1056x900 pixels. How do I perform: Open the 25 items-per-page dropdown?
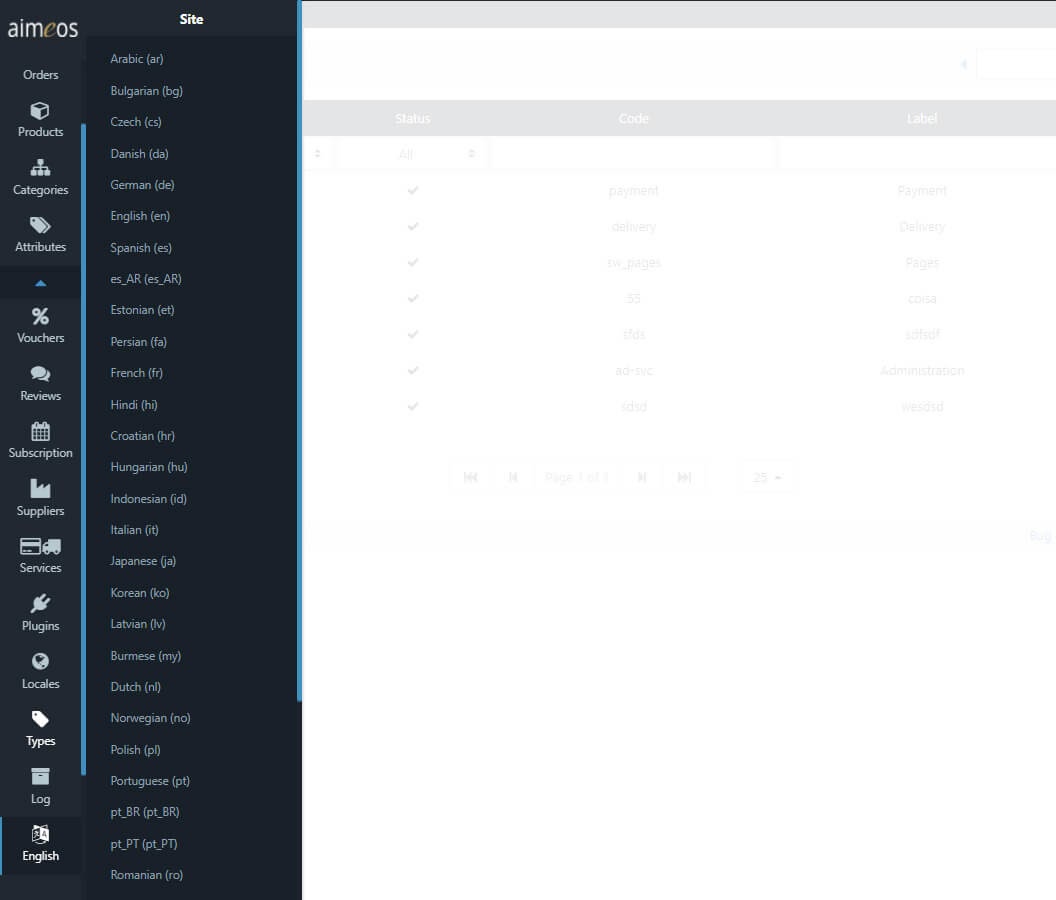click(766, 477)
